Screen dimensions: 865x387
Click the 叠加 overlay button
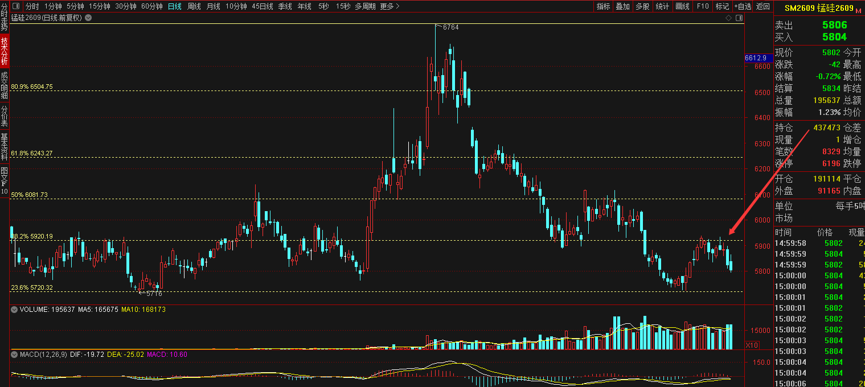click(623, 7)
